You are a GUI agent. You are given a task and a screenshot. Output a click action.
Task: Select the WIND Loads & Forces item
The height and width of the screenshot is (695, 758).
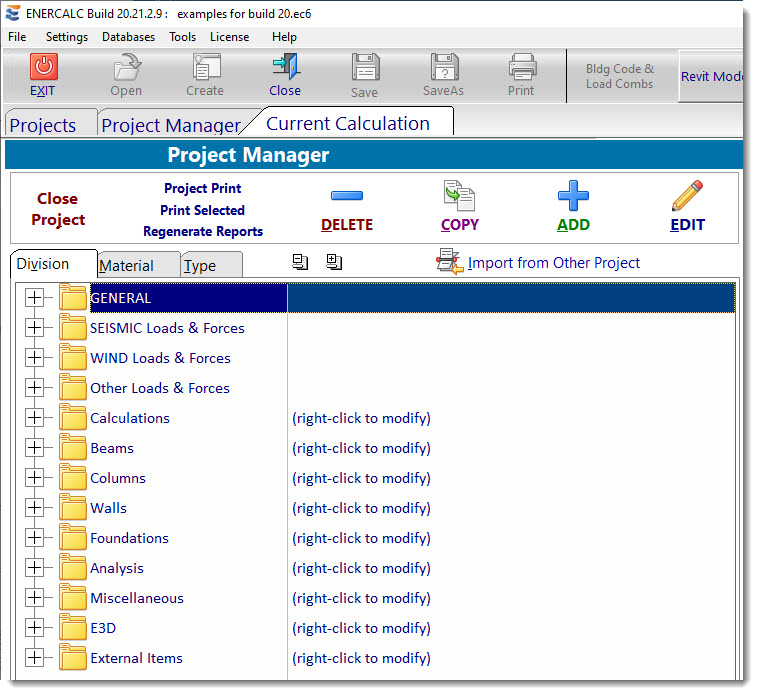pos(160,358)
